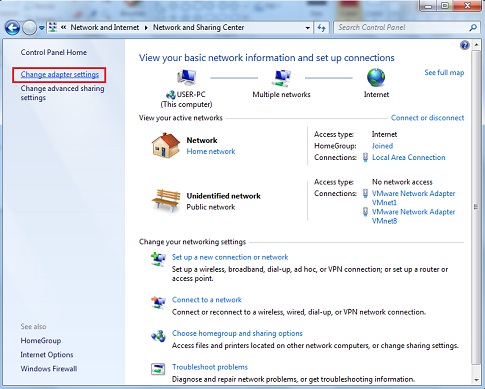Click the USER-PC computer icon

pos(186,78)
